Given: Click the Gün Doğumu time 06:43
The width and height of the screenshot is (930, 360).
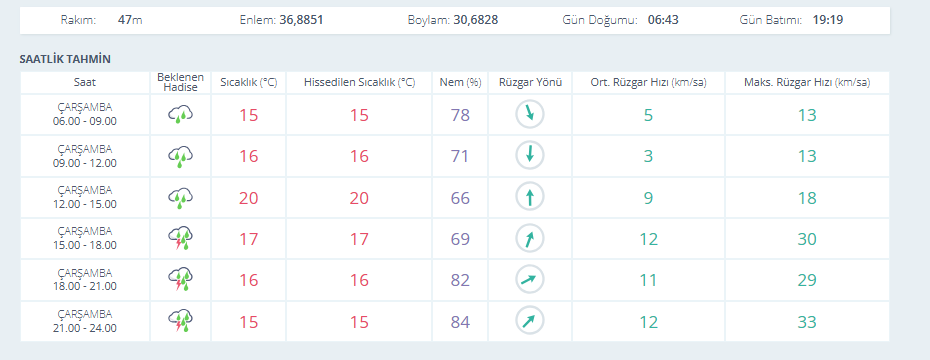Looking at the screenshot, I should click(663, 20).
